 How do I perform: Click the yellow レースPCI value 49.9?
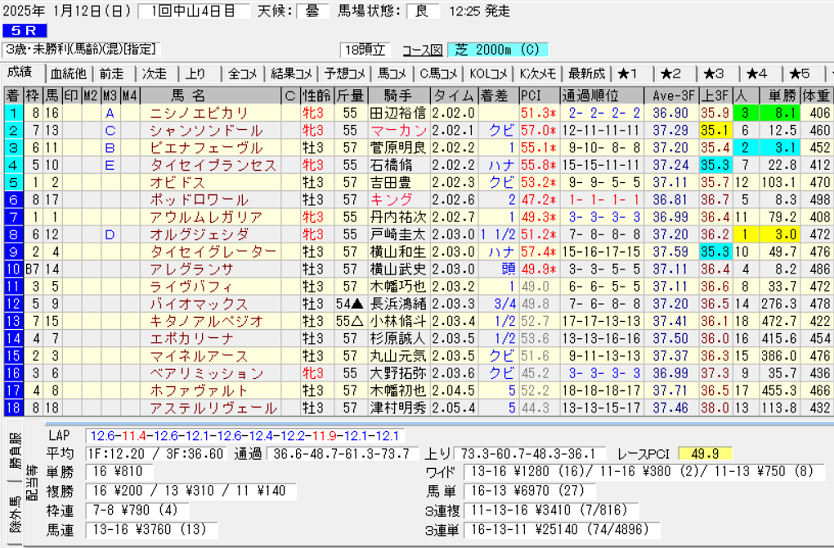click(x=705, y=453)
